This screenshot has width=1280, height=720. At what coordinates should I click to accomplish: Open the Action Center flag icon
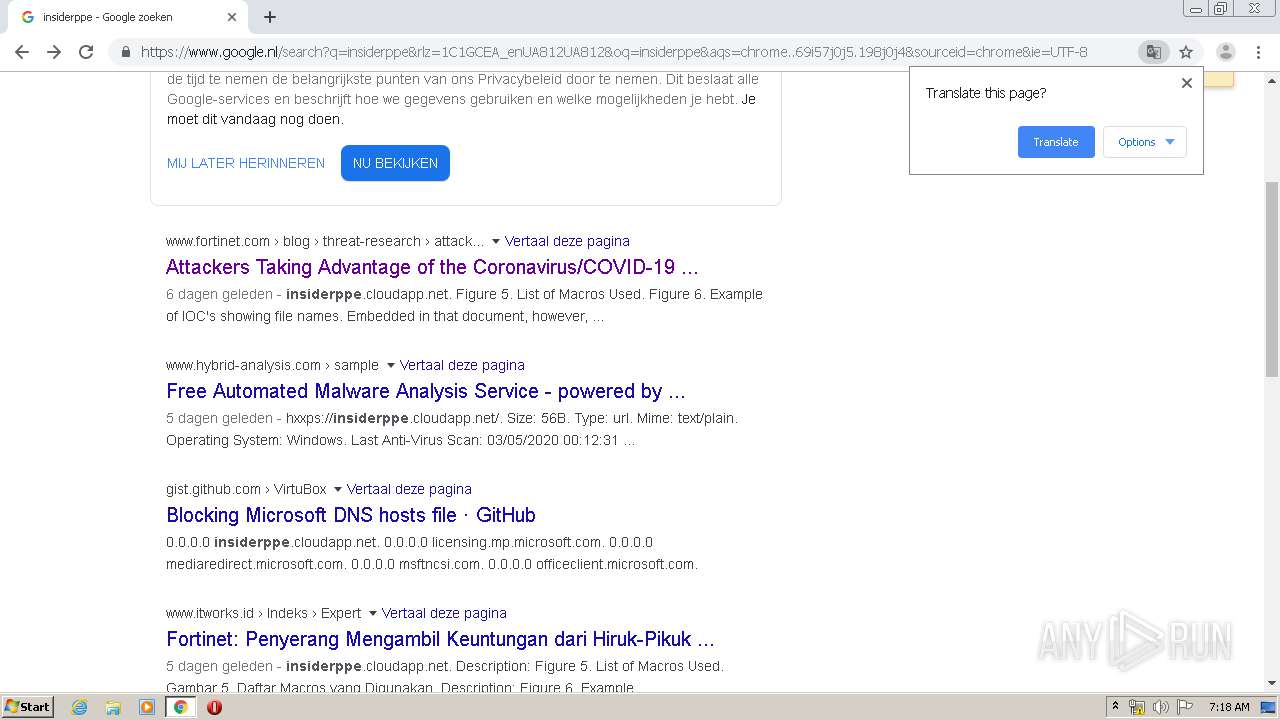1185,707
